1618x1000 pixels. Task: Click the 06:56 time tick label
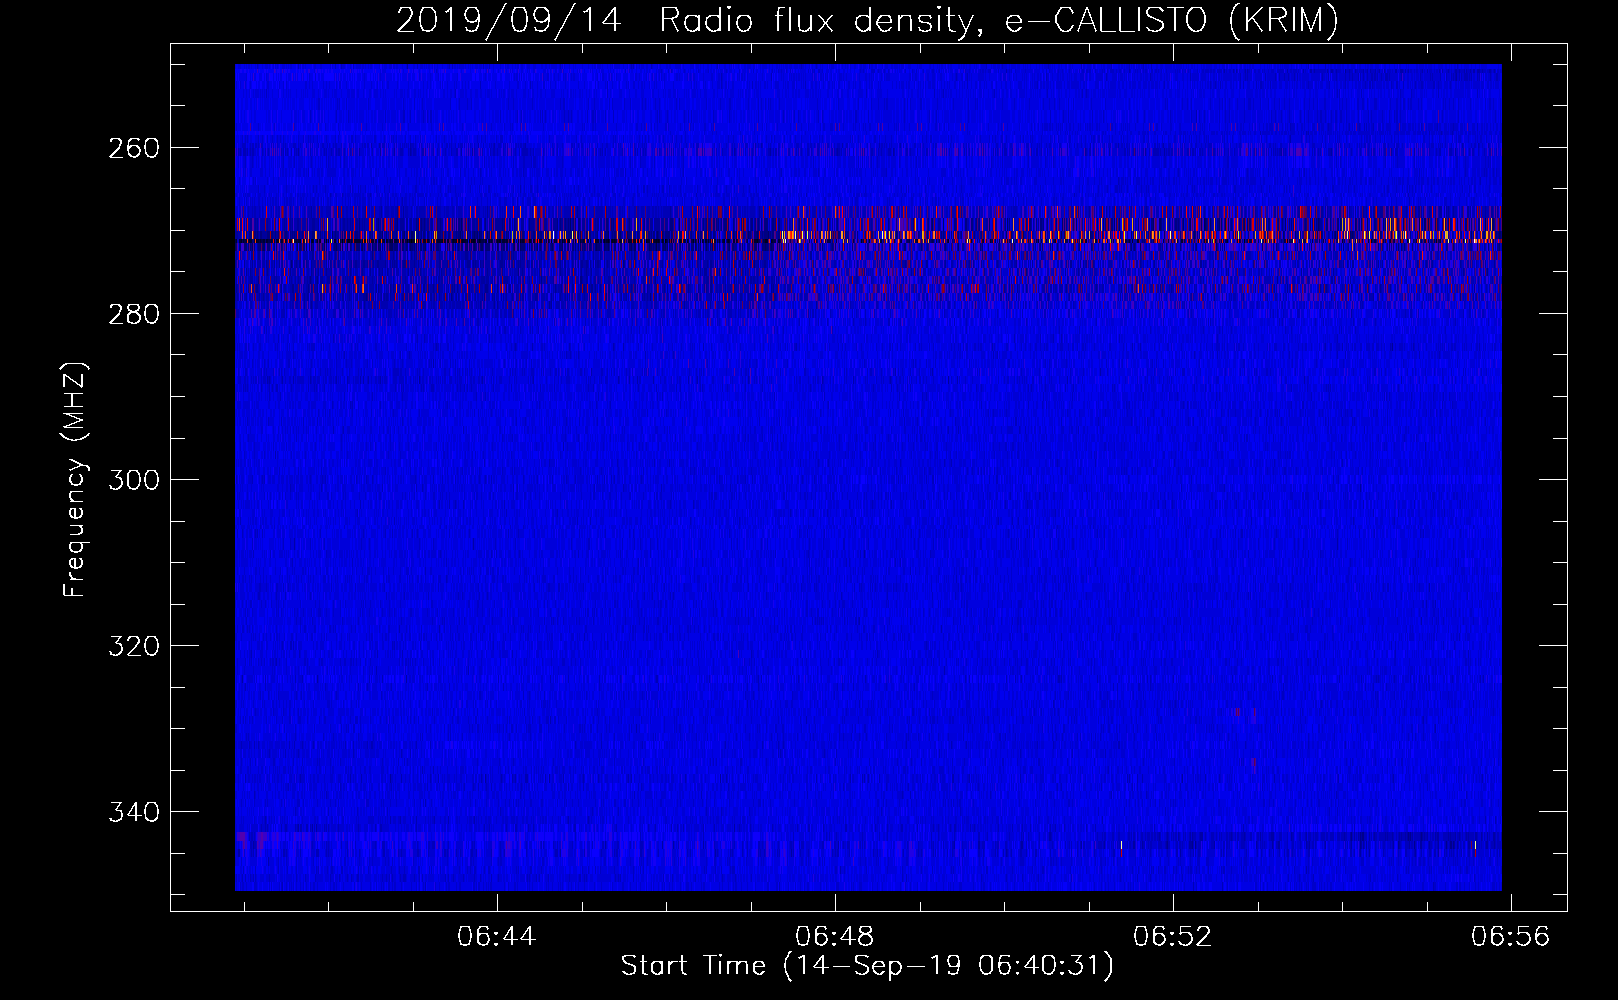tap(1510, 937)
